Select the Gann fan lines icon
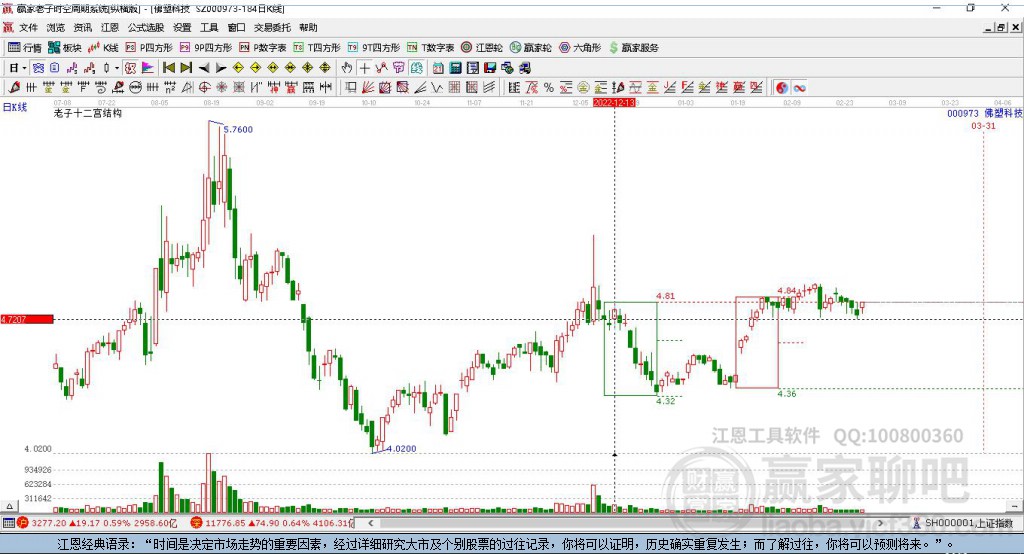 [368, 87]
